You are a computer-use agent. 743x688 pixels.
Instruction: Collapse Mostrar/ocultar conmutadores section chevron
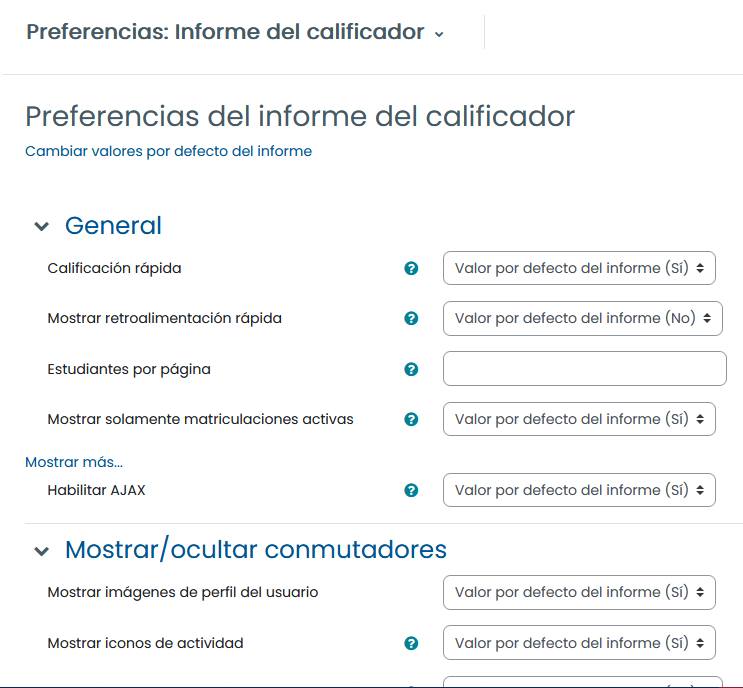click(x=42, y=551)
